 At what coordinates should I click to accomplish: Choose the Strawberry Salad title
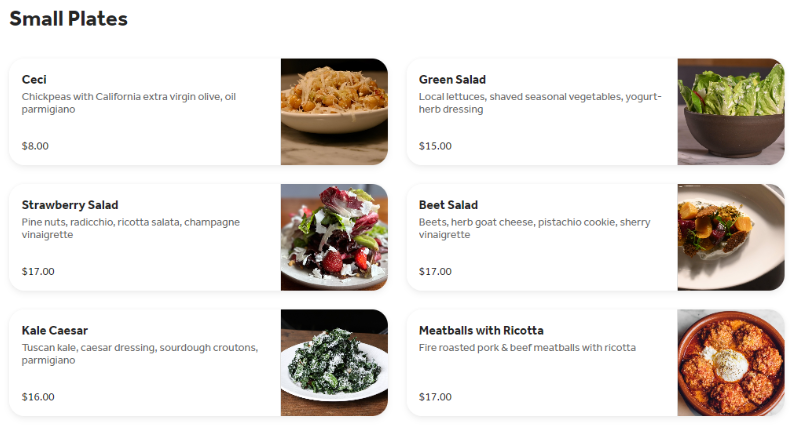coord(70,205)
